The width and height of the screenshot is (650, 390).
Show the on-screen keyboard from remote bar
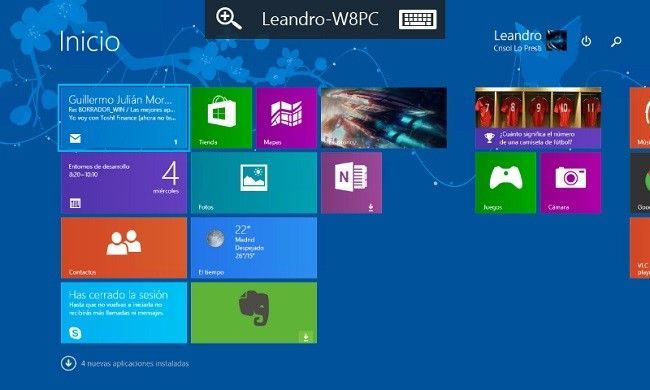418,19
